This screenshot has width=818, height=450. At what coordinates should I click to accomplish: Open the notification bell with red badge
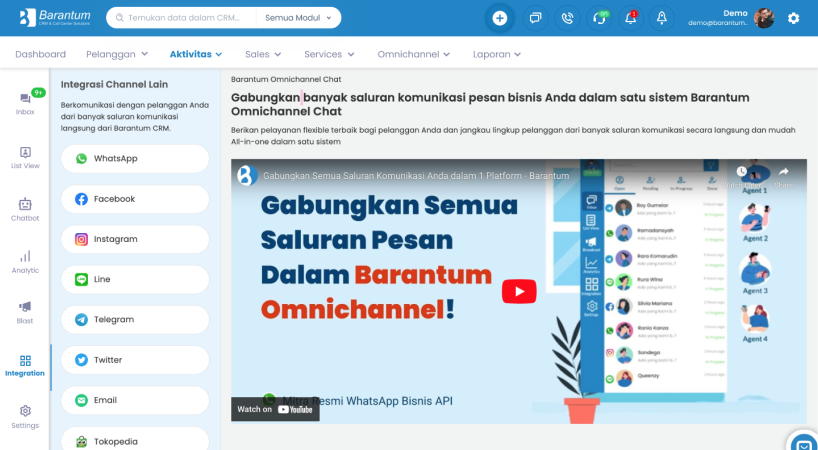click(x=631, y=18)
